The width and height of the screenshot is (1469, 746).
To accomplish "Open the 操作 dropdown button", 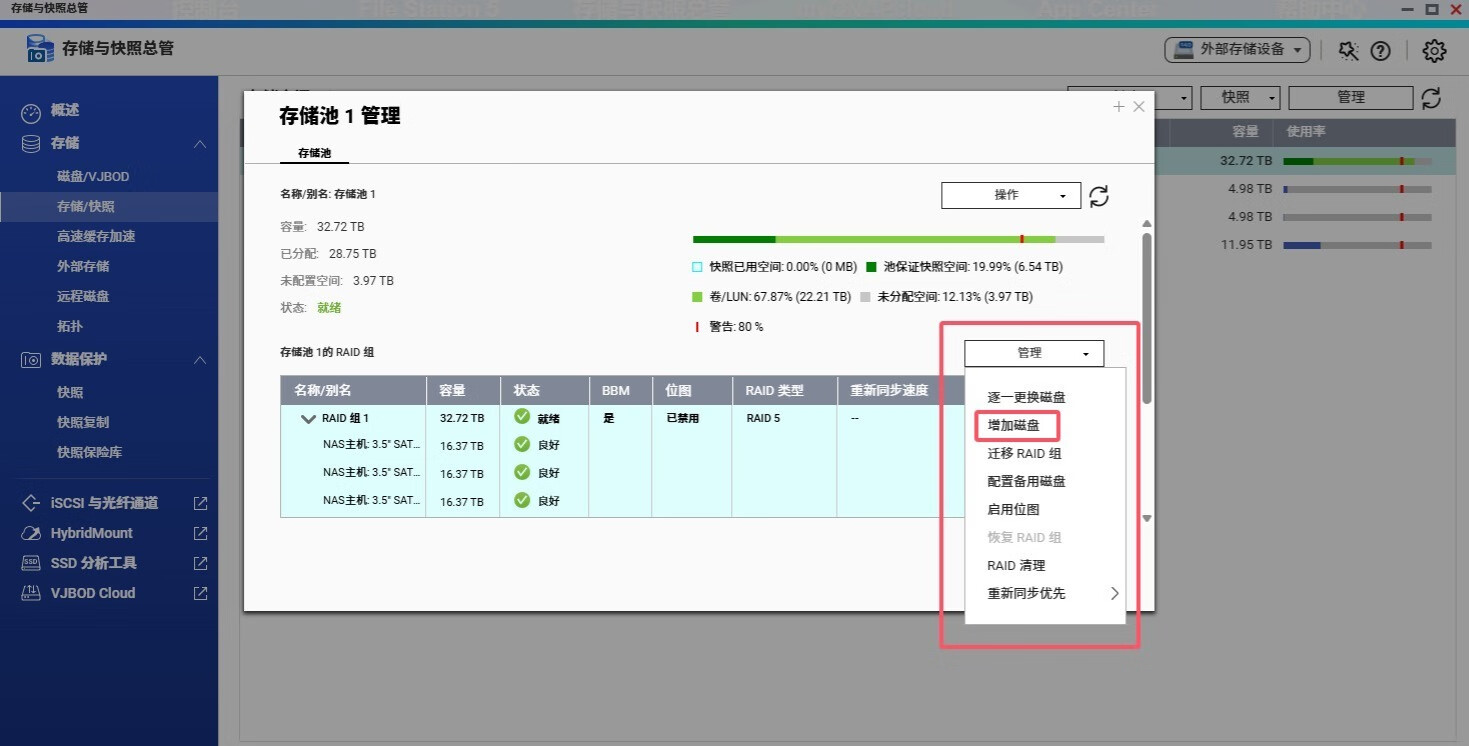I will [1011, 195].
